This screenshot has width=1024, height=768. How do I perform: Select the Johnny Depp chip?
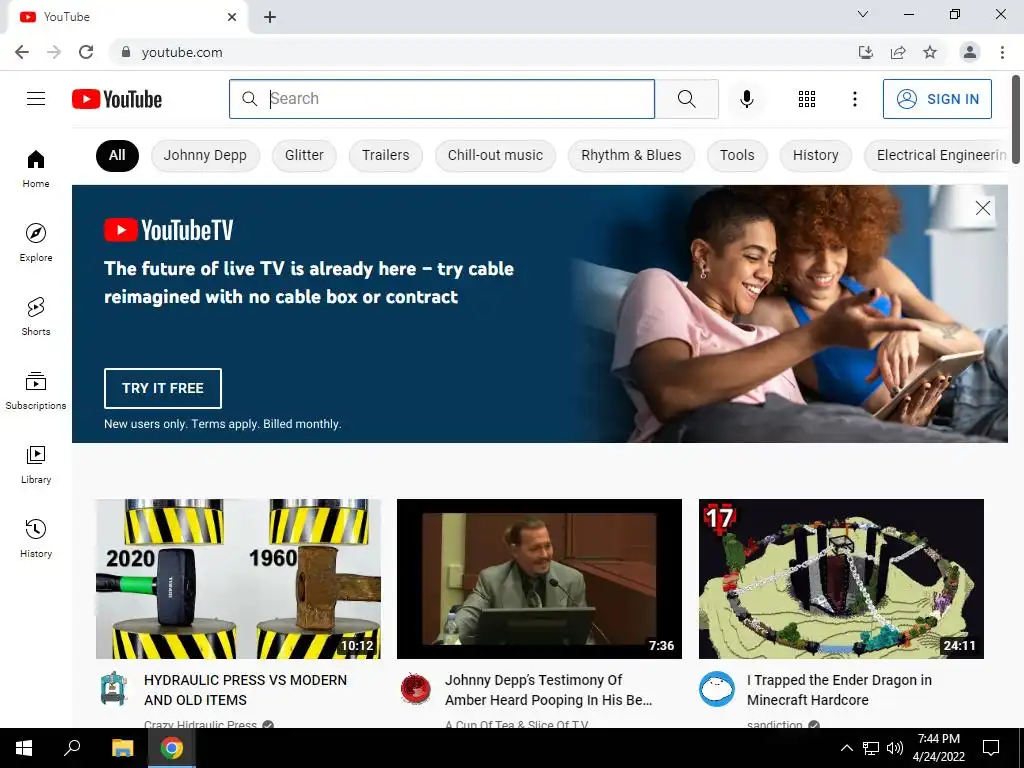205,155
